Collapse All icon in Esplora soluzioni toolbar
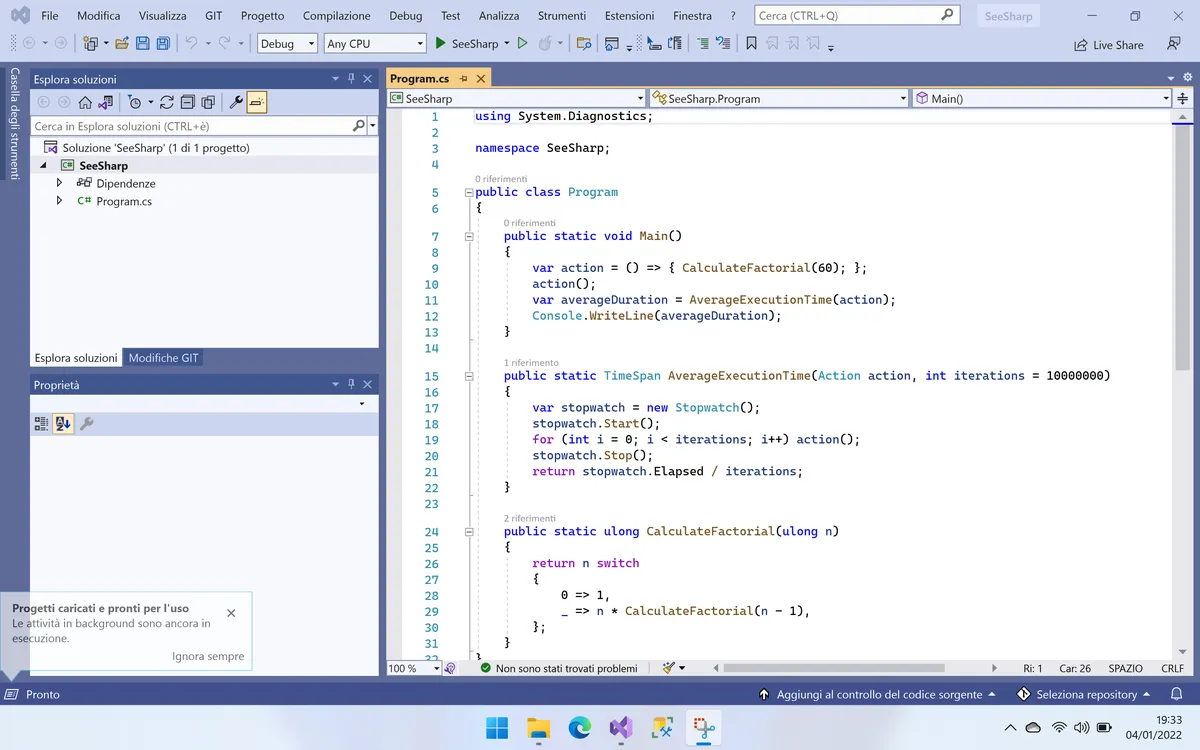The height and width of the screenshot is (750, 1200). click(x=187, y=102)
